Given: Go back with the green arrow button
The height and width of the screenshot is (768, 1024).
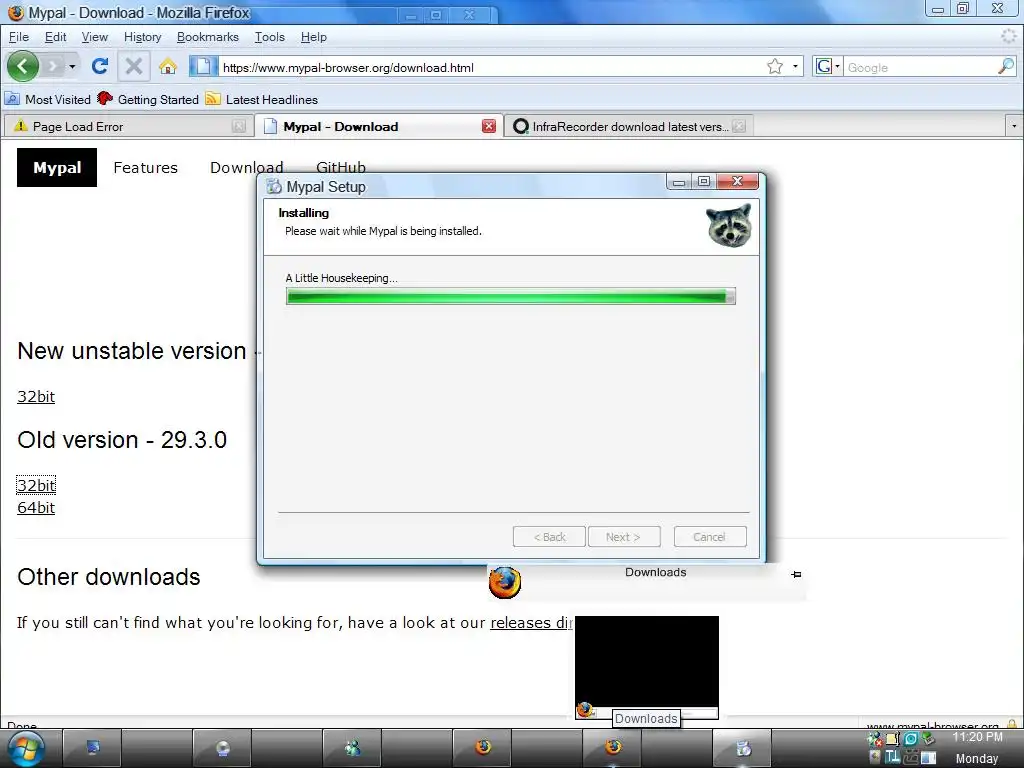Looking at the screenshot, I should pos(23,66).
